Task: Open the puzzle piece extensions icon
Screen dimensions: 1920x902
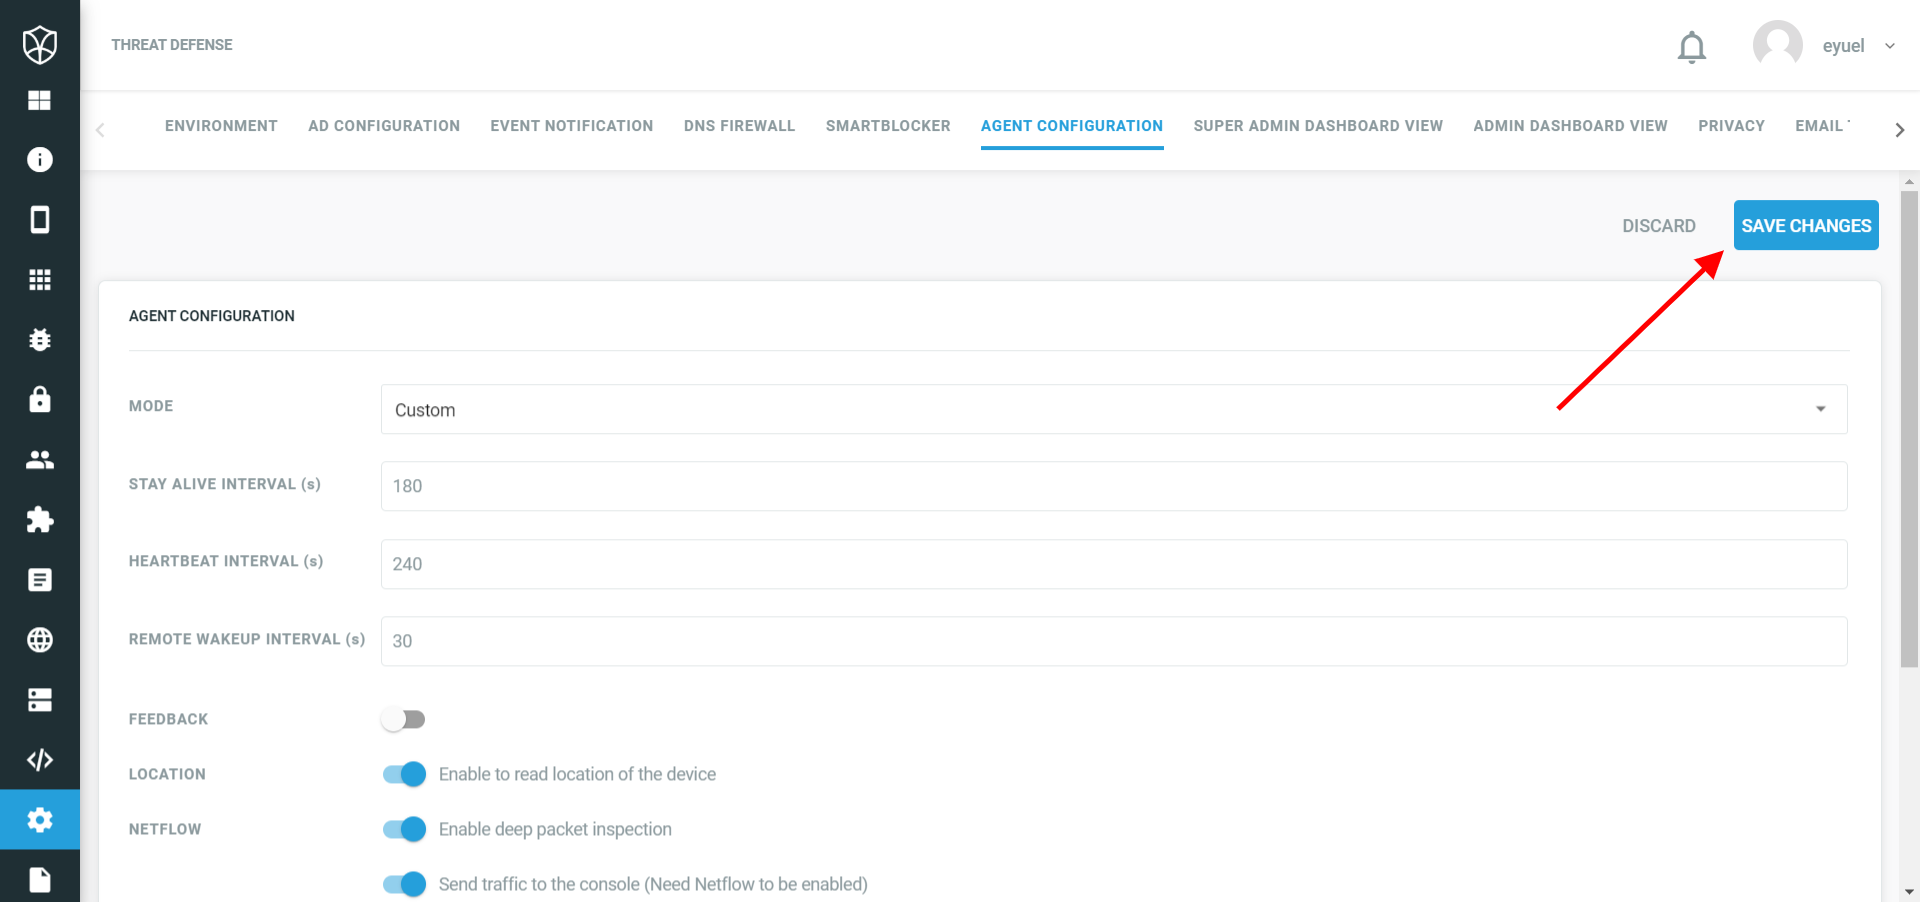Action: [x=40, y=520]
